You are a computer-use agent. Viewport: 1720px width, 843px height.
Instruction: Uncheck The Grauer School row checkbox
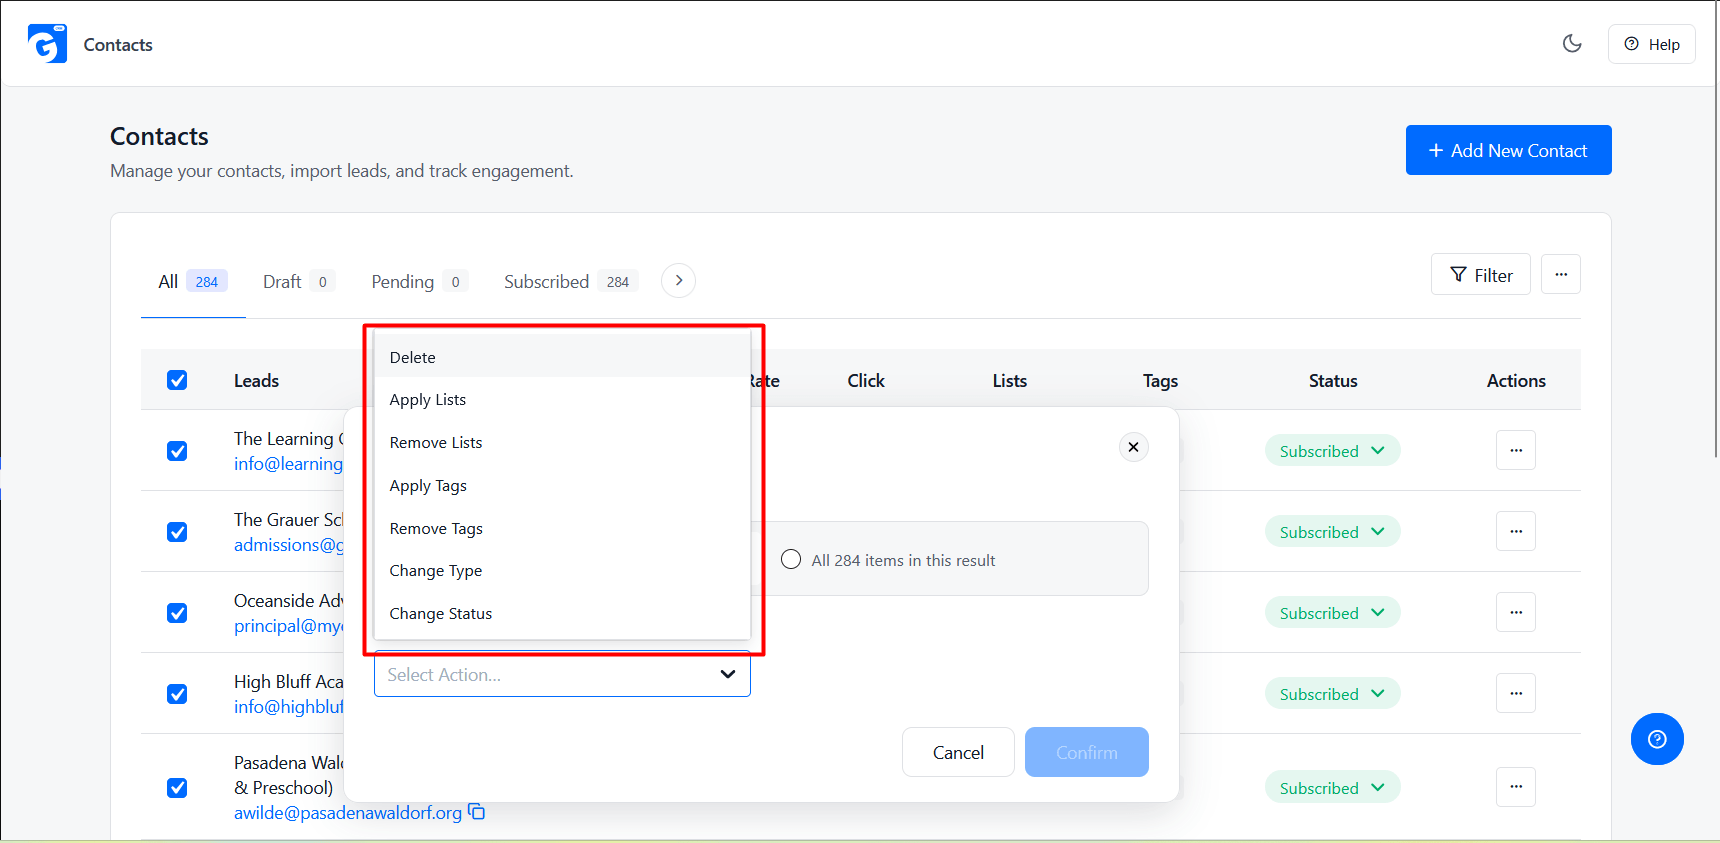177,532
